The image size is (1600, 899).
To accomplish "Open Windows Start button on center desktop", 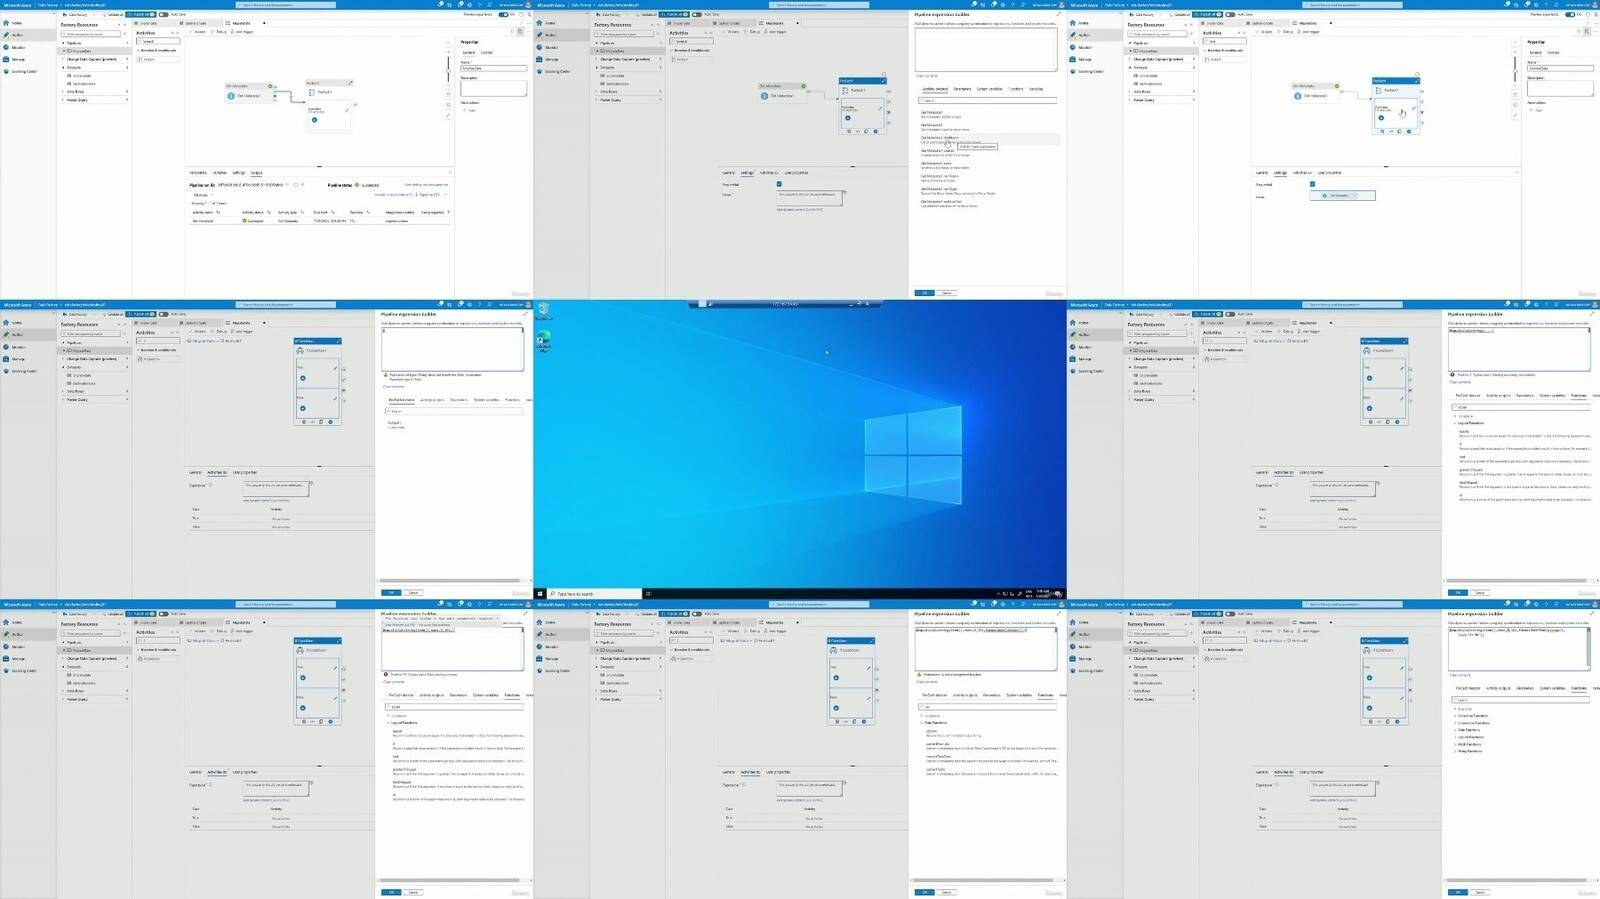I will (x=539, y=593).
